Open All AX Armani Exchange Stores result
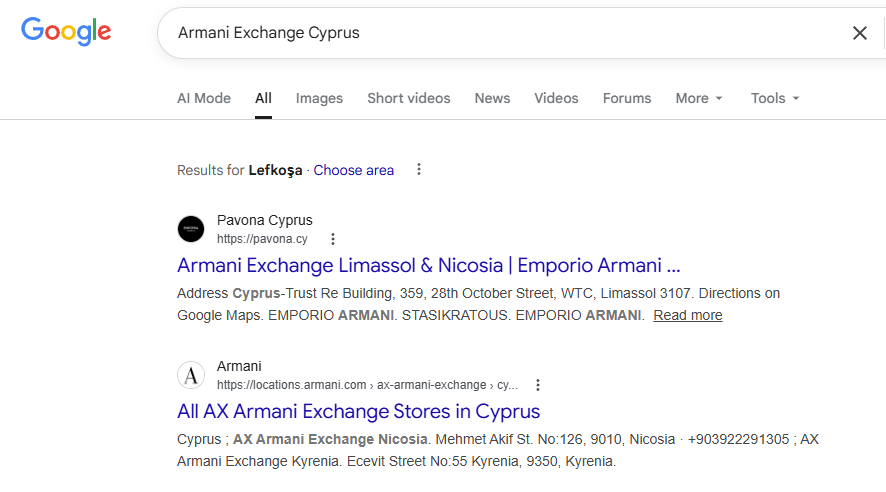 coord(358,411)
